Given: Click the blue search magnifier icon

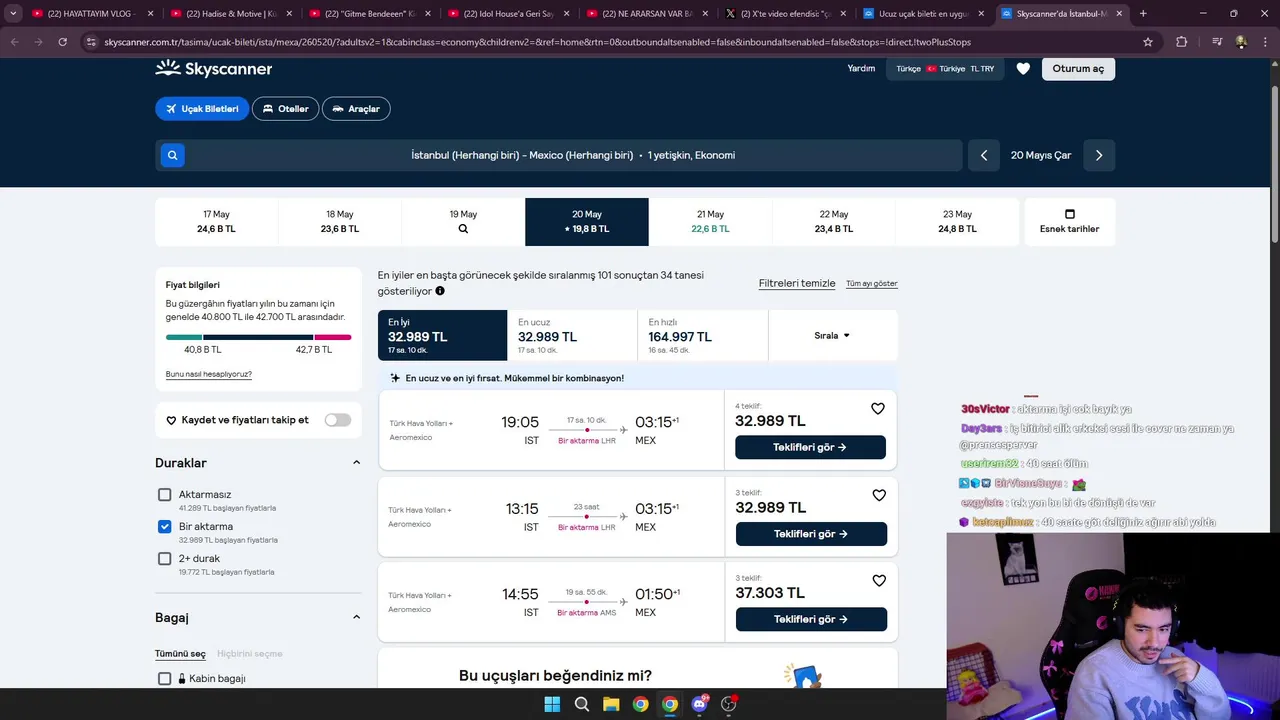Looking at the screenshot, I should [x=173, y=155].
